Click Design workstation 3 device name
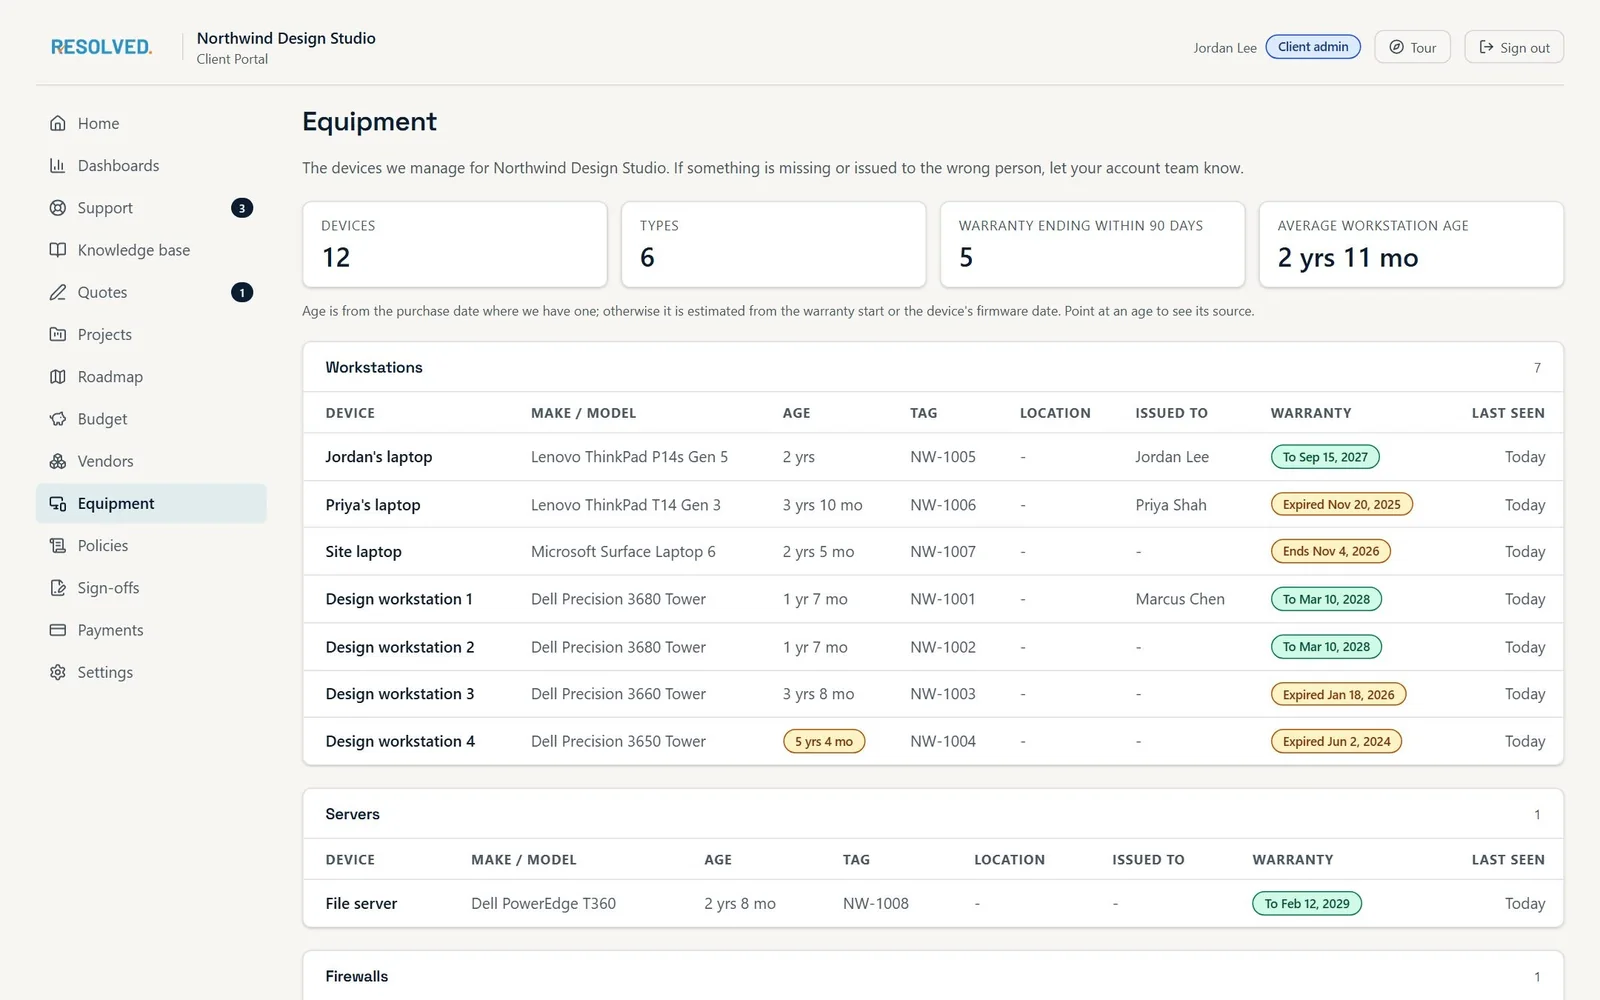 click(x=400, y=694)
